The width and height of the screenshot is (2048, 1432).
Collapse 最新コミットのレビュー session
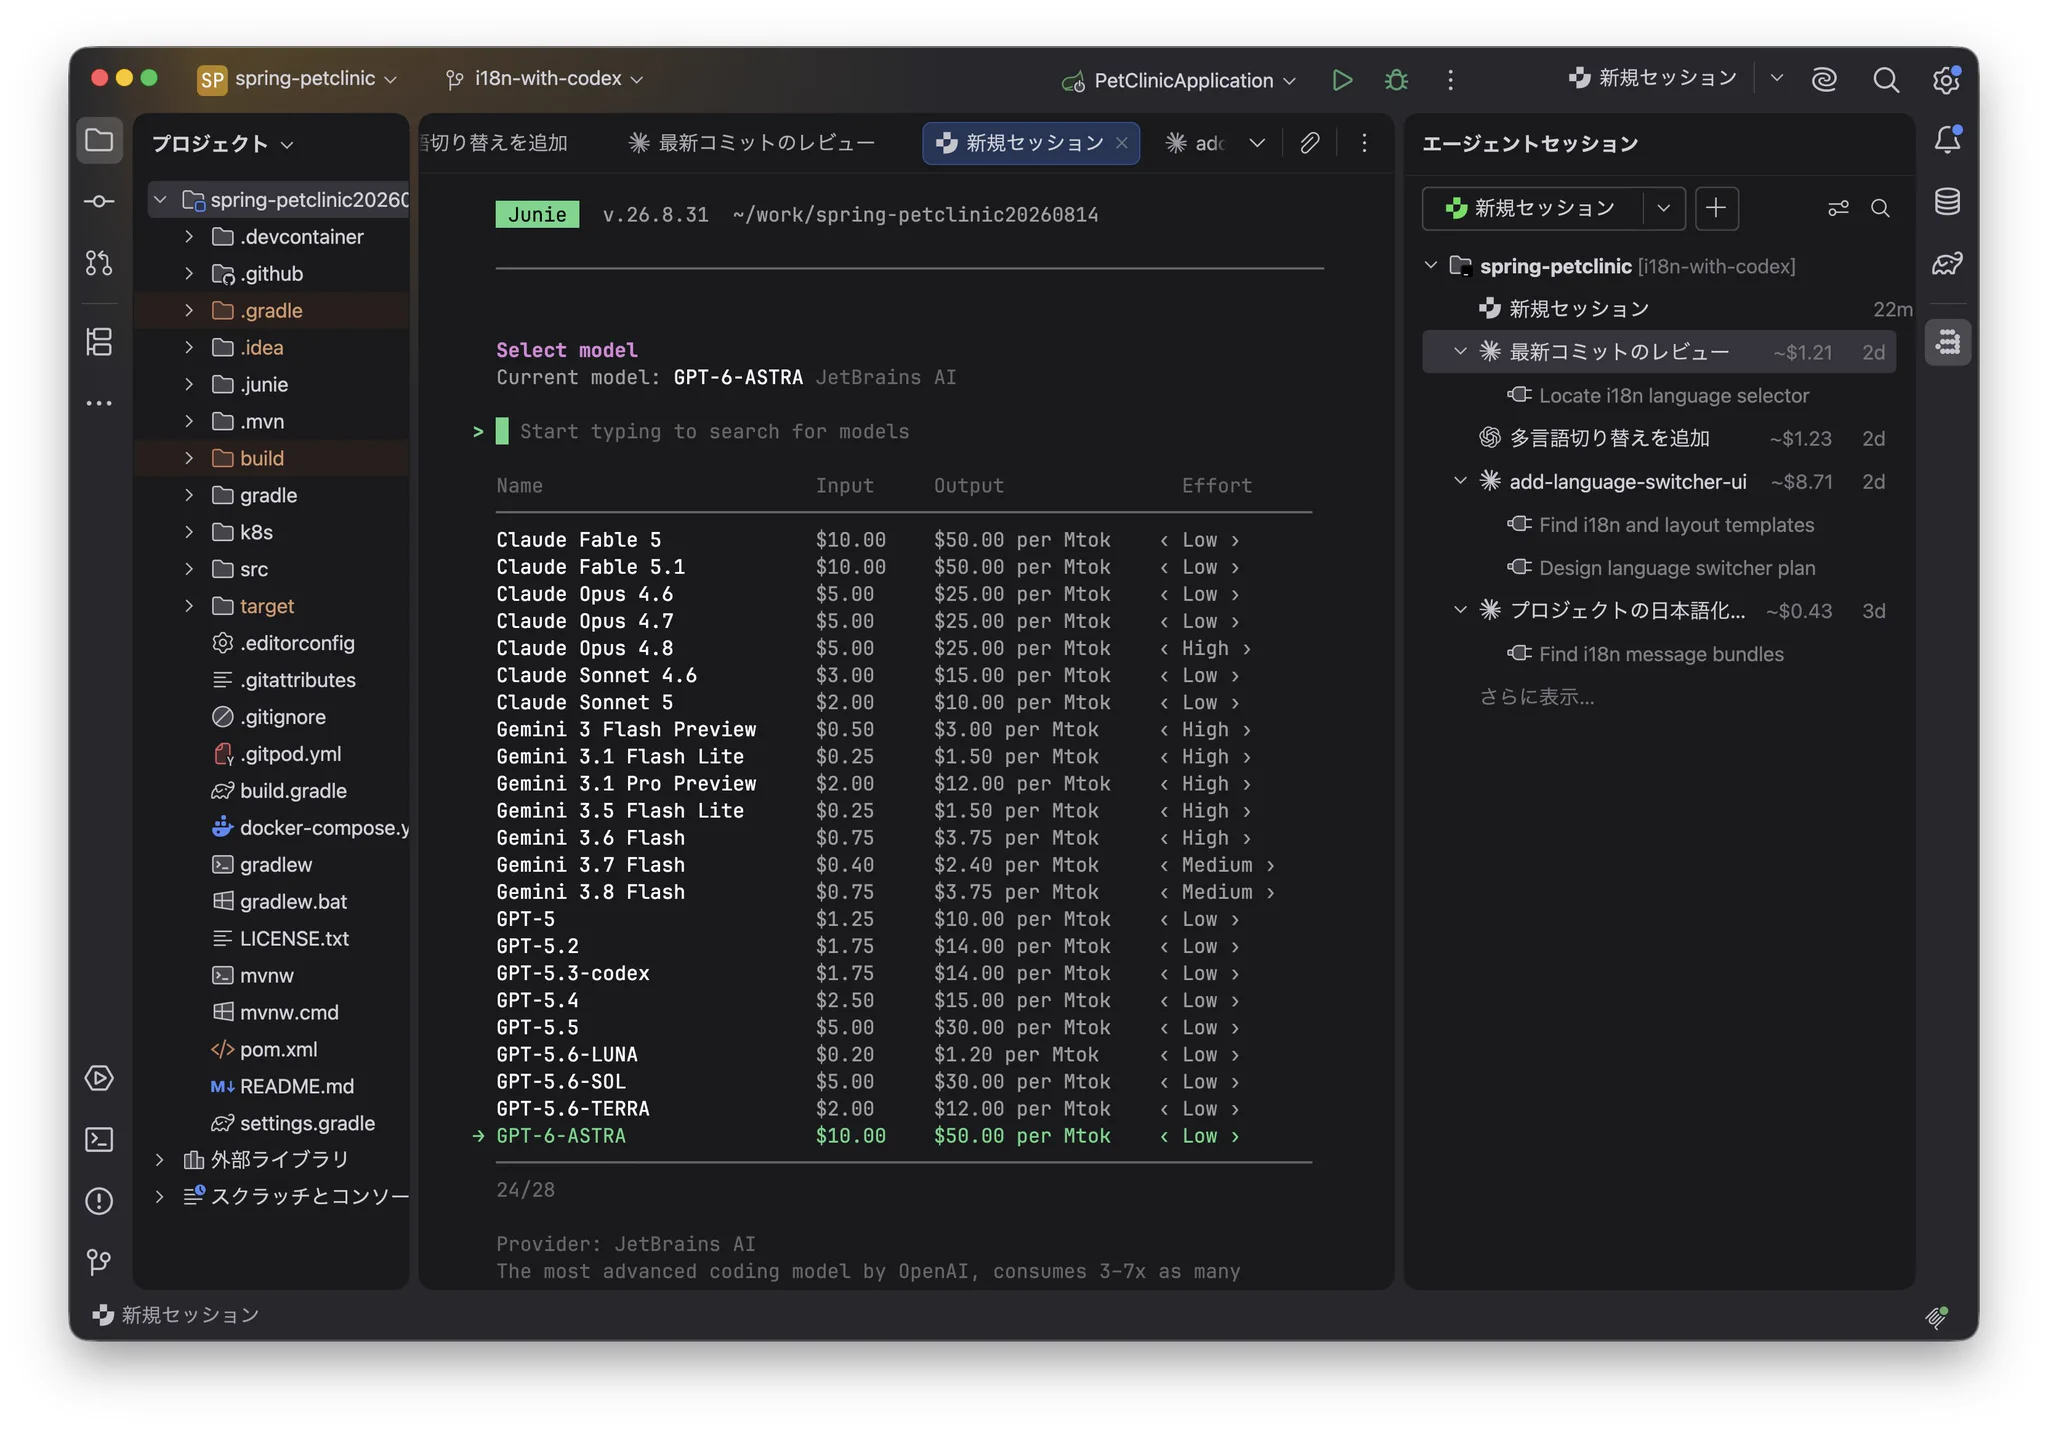(x=1460, y=351)
